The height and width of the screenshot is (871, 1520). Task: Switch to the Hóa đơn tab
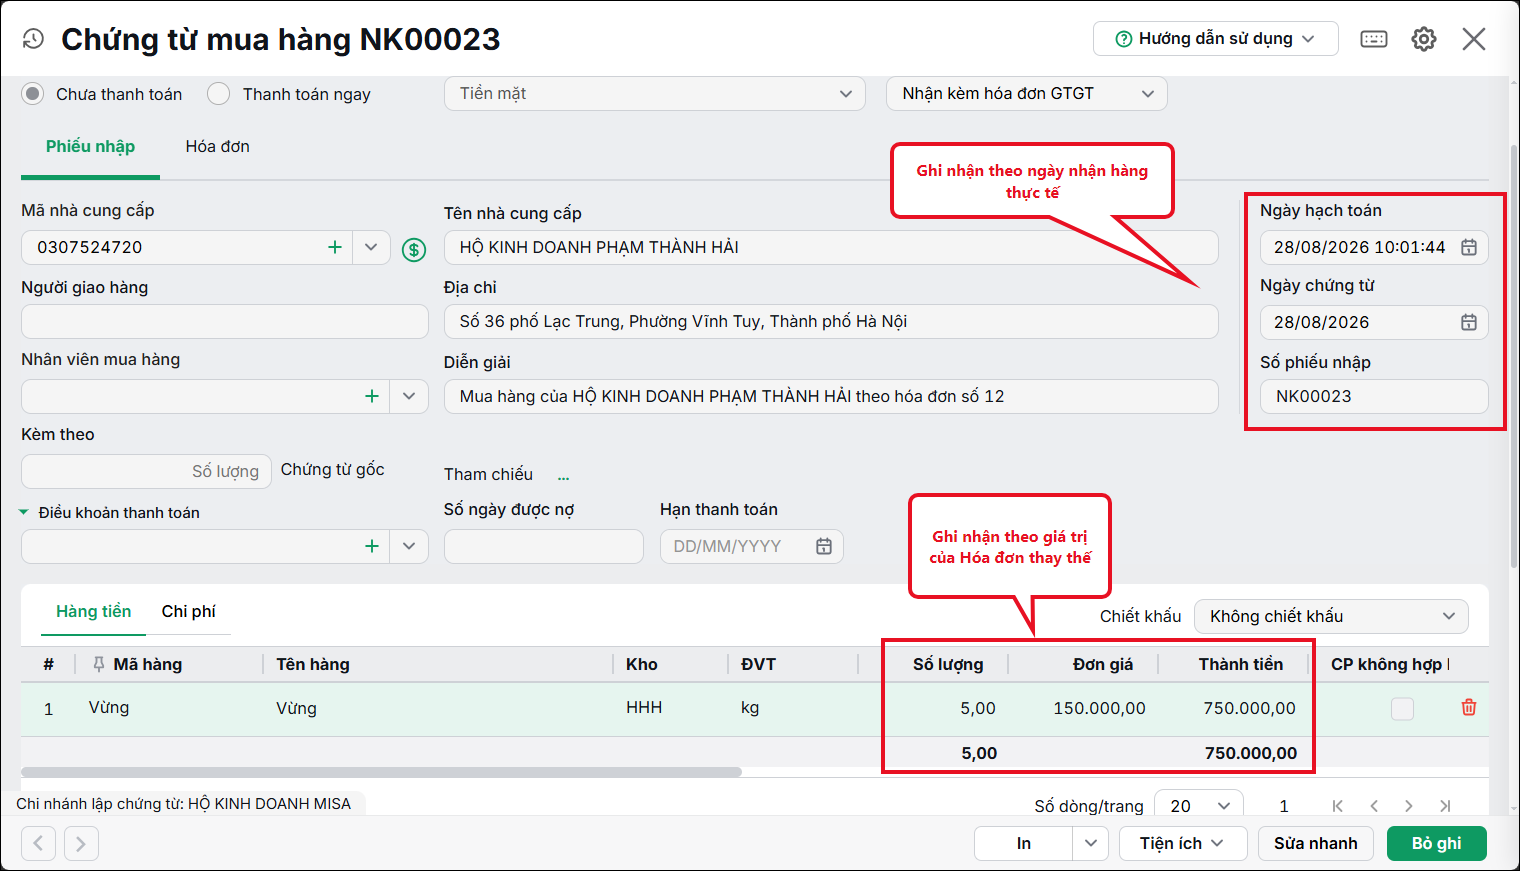coord(217,147)
